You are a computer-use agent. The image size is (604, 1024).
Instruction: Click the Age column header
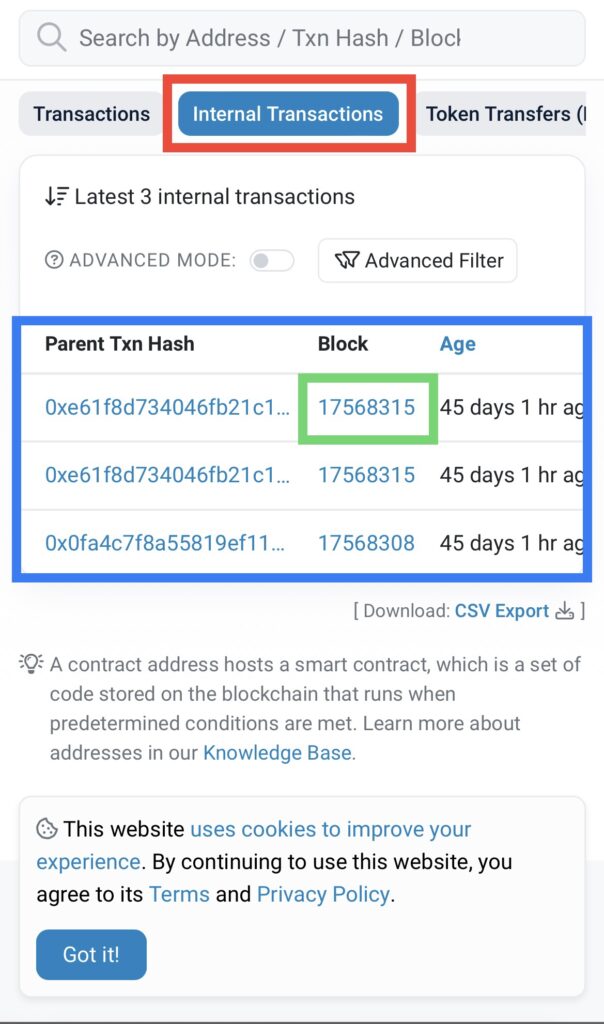point(457,344)
